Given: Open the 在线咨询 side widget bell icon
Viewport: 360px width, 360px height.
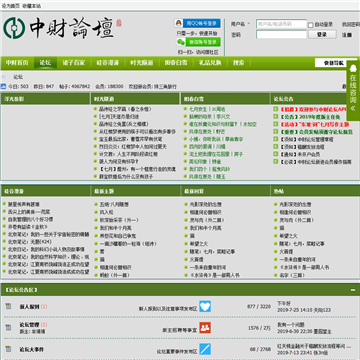Looking at the screenshot, I should (x=353, y=68).
